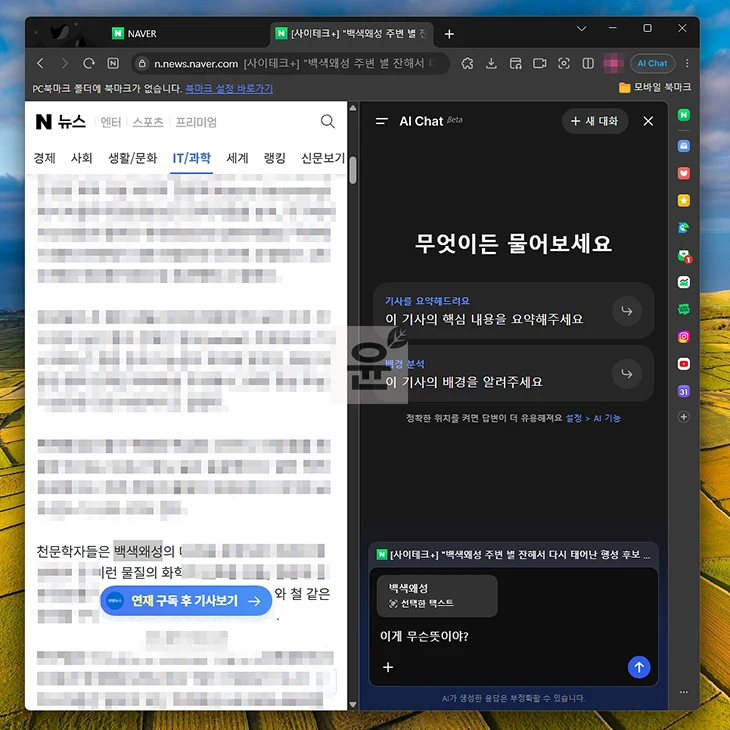Viewport: 730px width, 730px height.
Task: Go back with the browser back arrow
Action: (x=41, y=63)
